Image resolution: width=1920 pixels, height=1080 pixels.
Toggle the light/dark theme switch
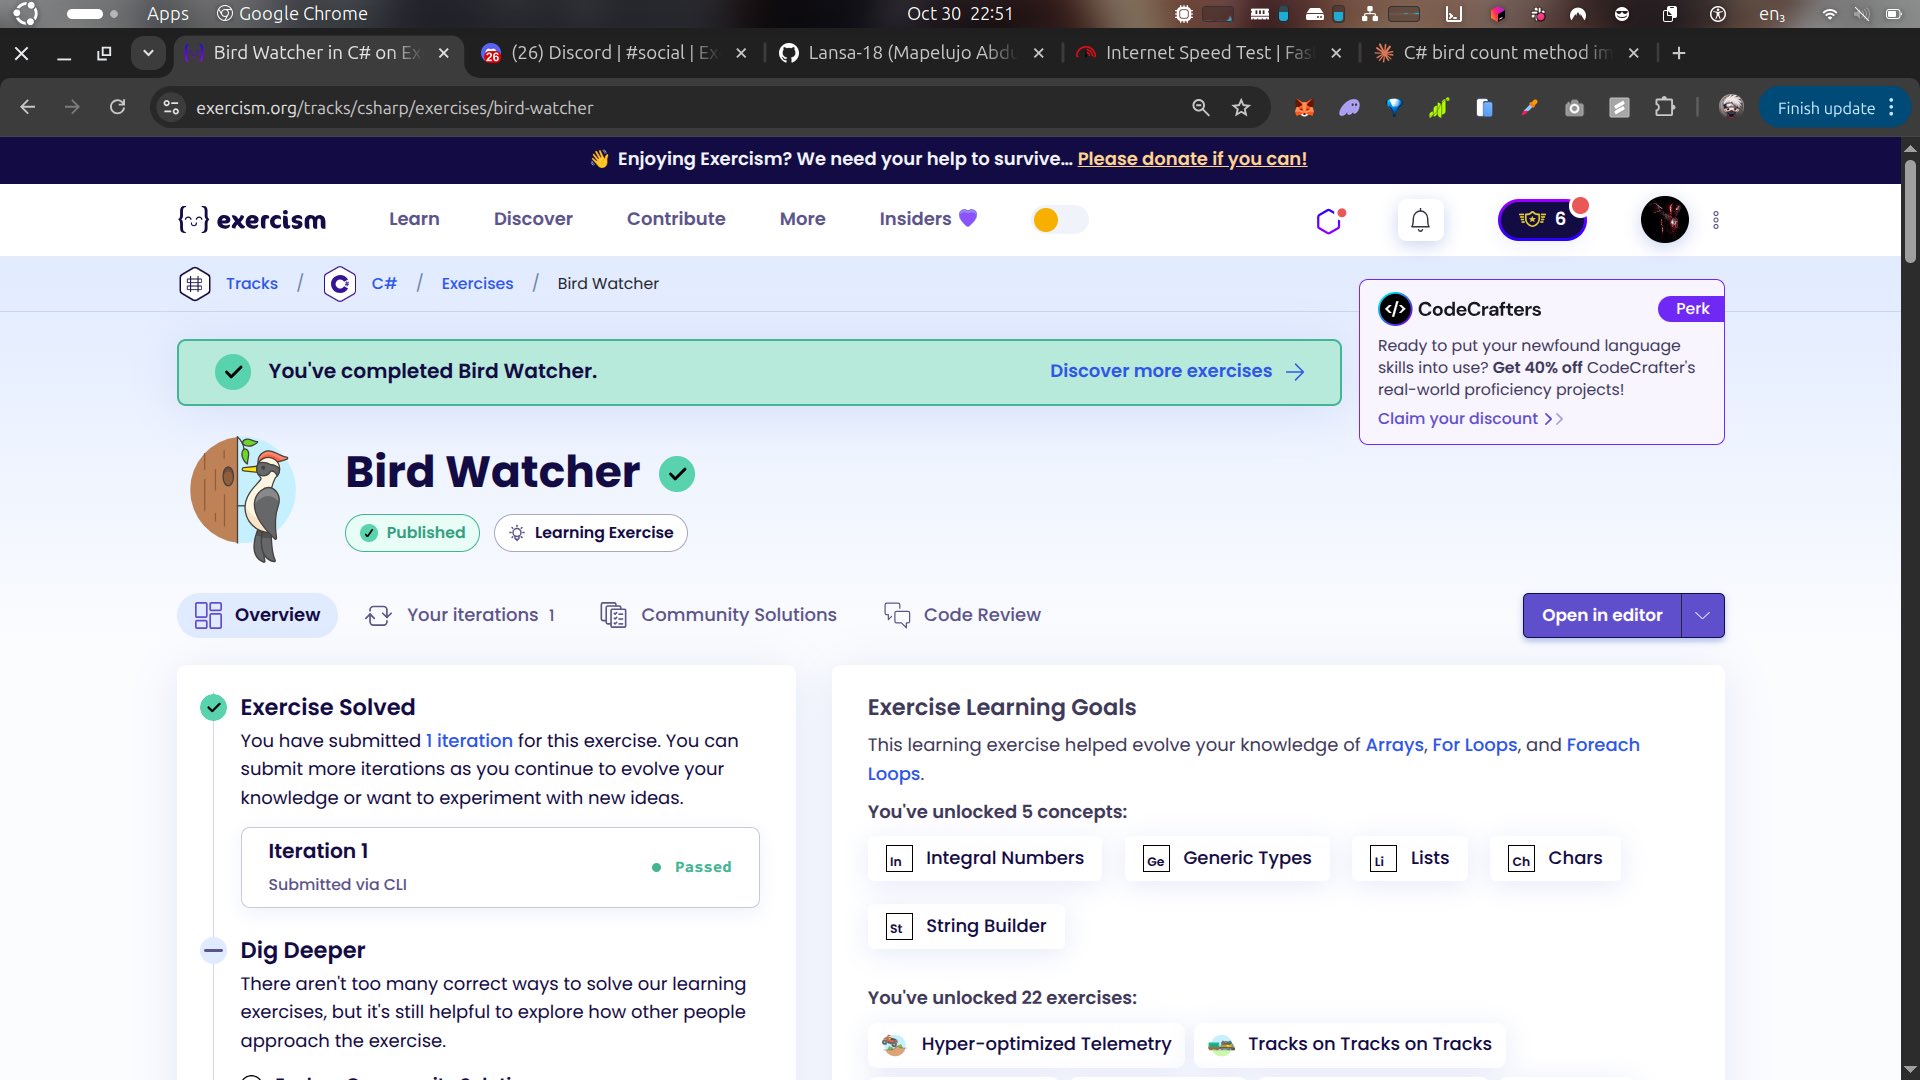1060,220
